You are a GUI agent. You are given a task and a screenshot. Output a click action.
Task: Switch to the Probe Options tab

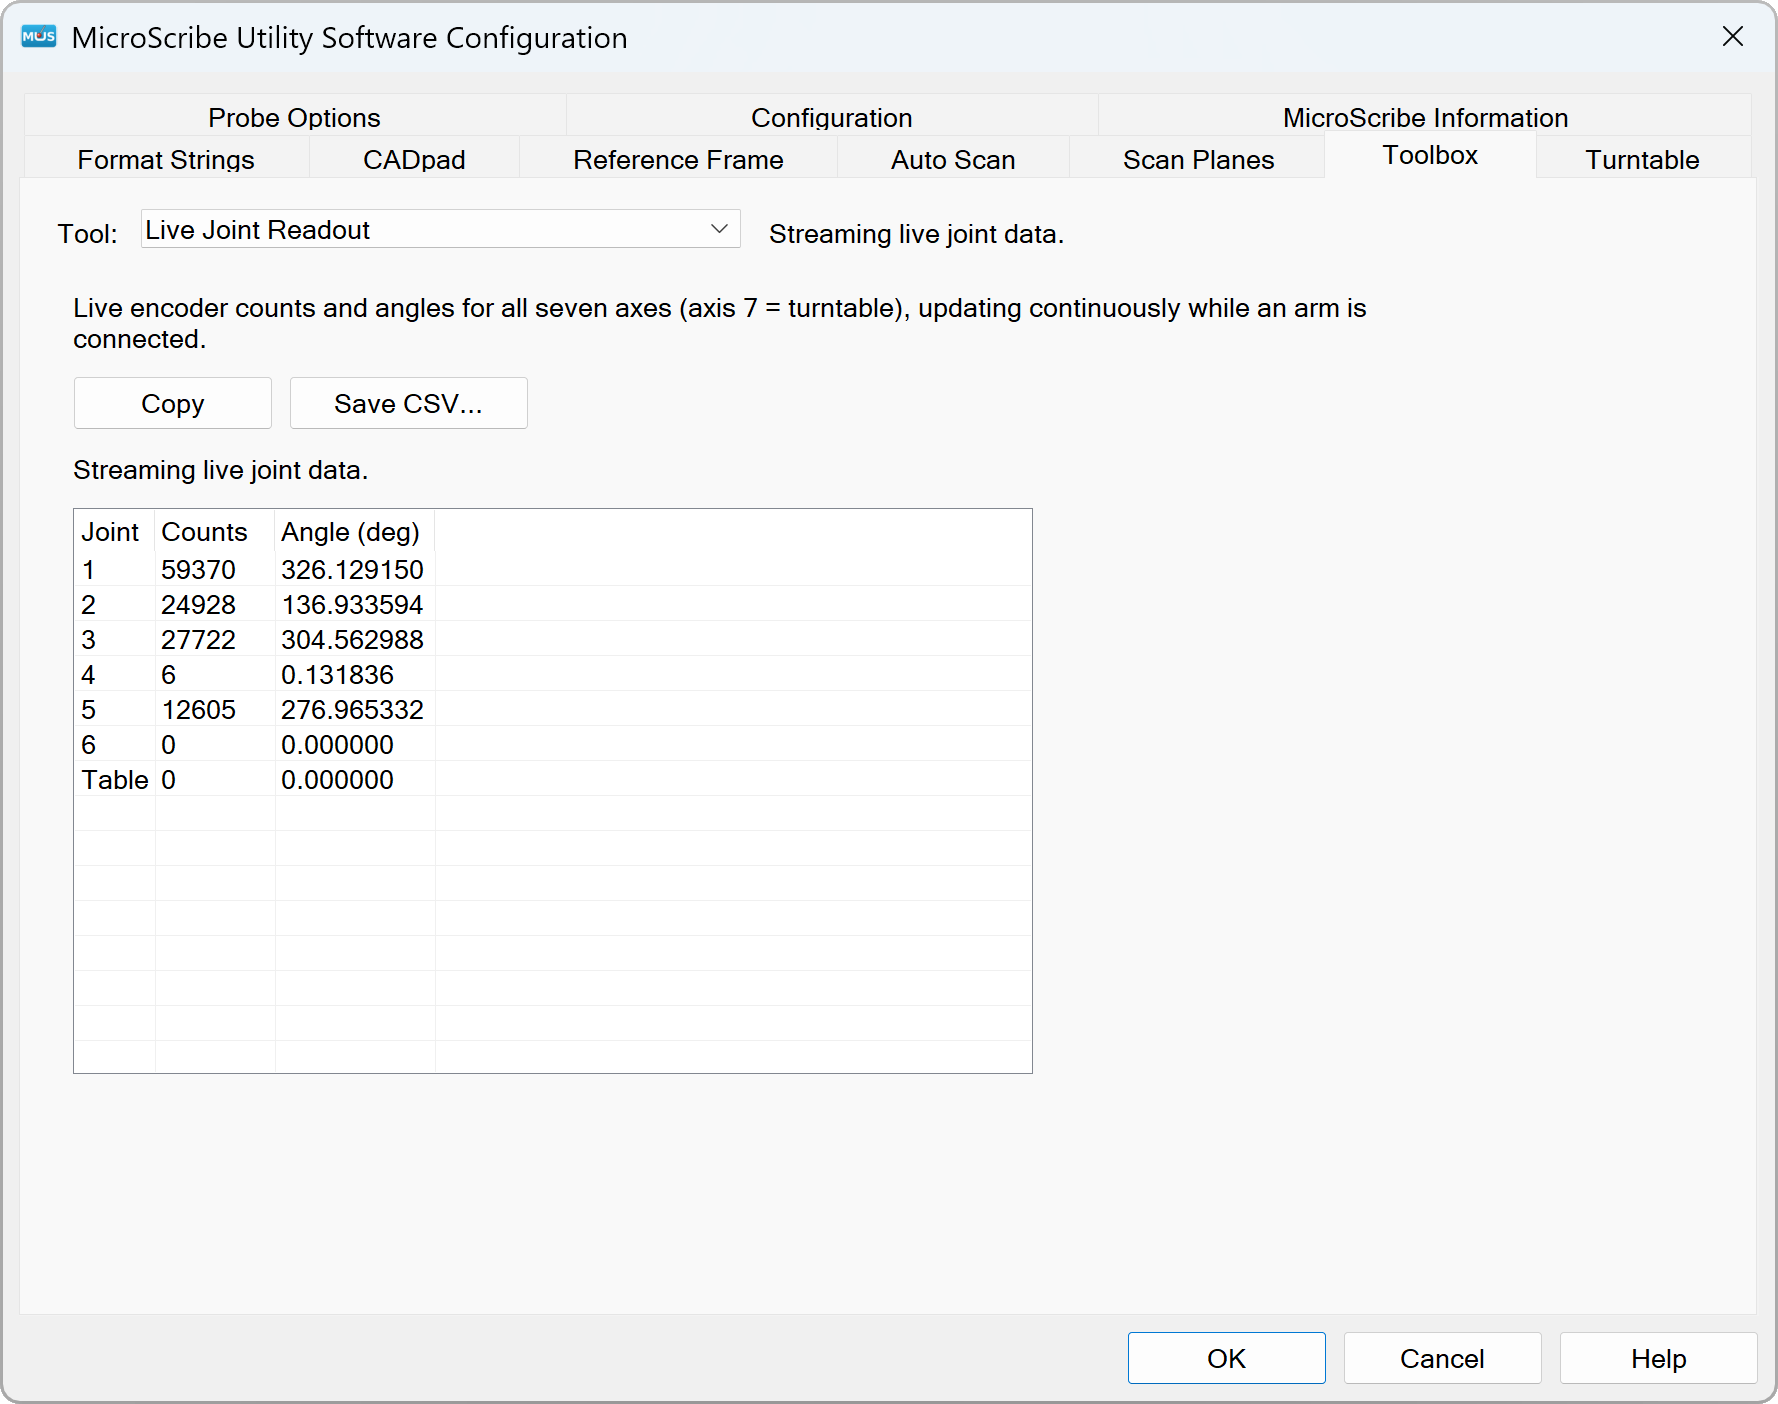pos(295,117)
